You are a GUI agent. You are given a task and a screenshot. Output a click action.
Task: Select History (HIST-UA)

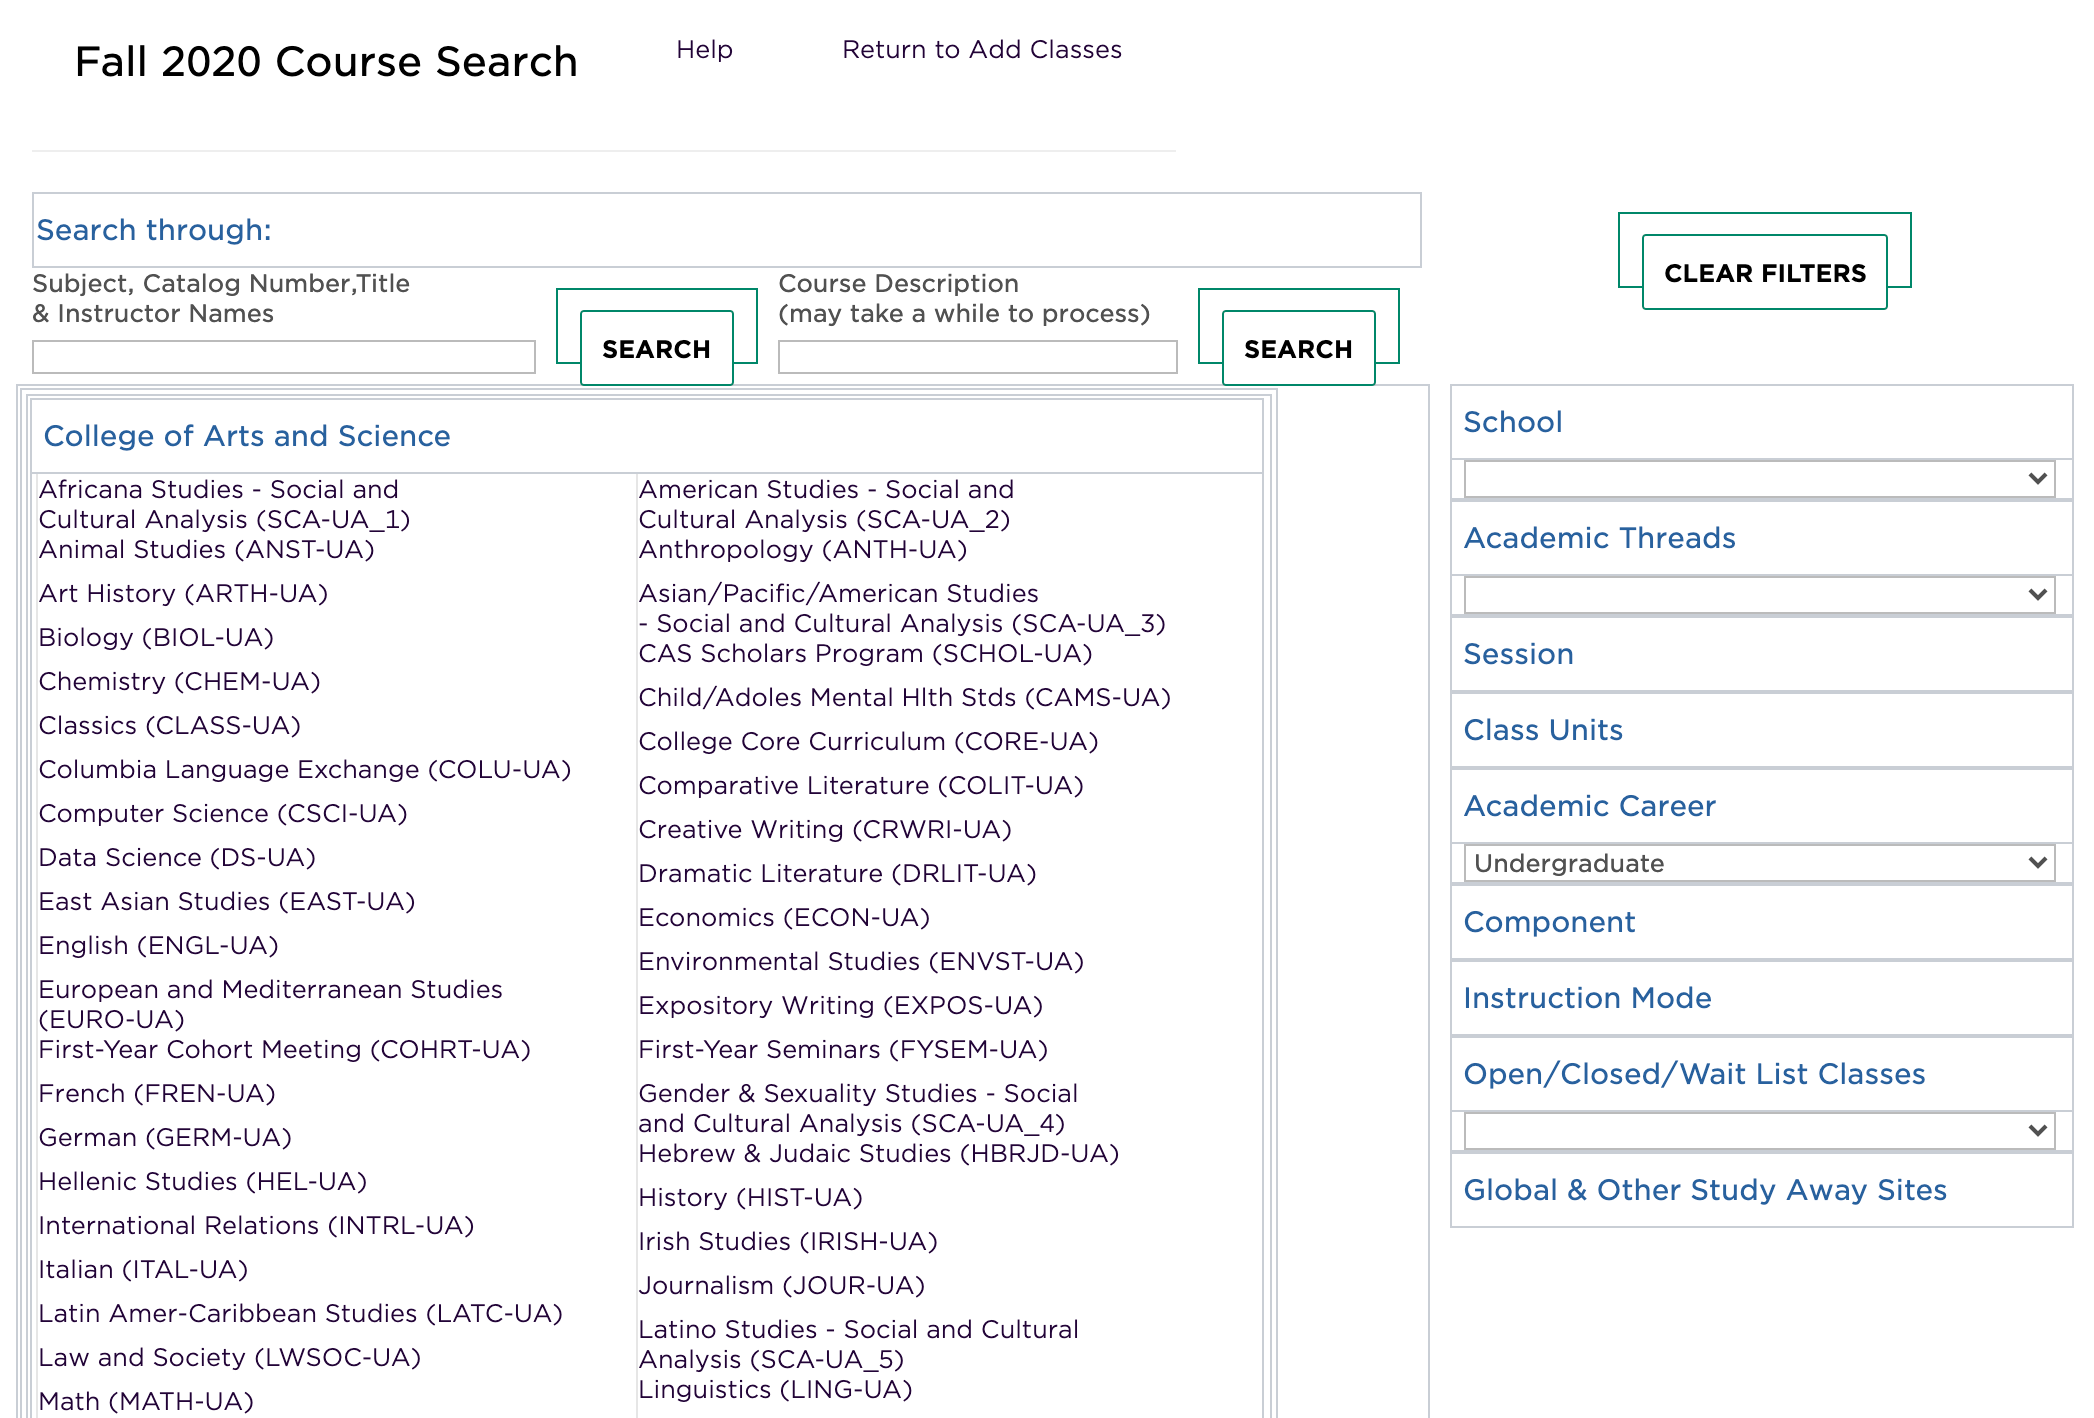tap(751, 1198)
